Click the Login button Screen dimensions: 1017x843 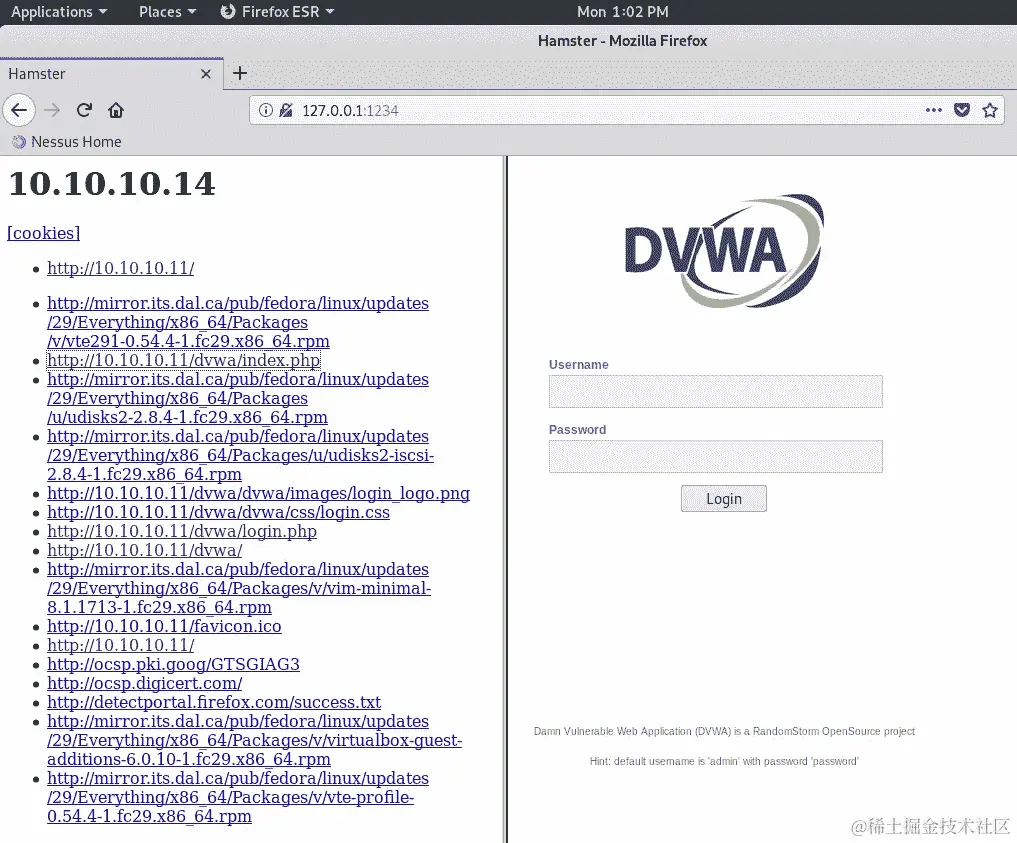click(x=724, y=499)
